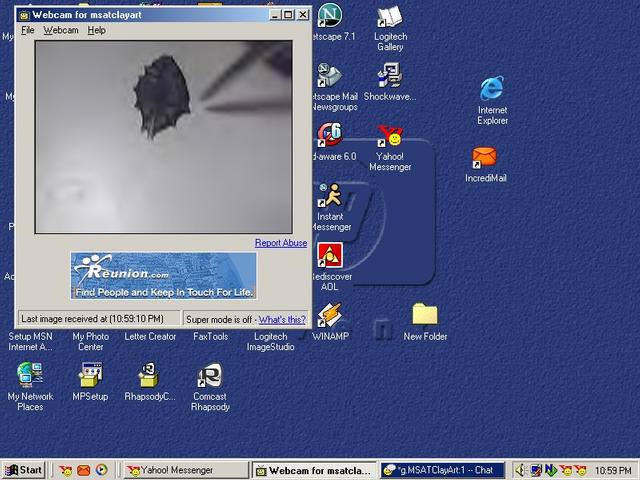Viewport: 640px width, 480px height.
Task: Open the File menu in Webcam window
Action: click(28, 30)
